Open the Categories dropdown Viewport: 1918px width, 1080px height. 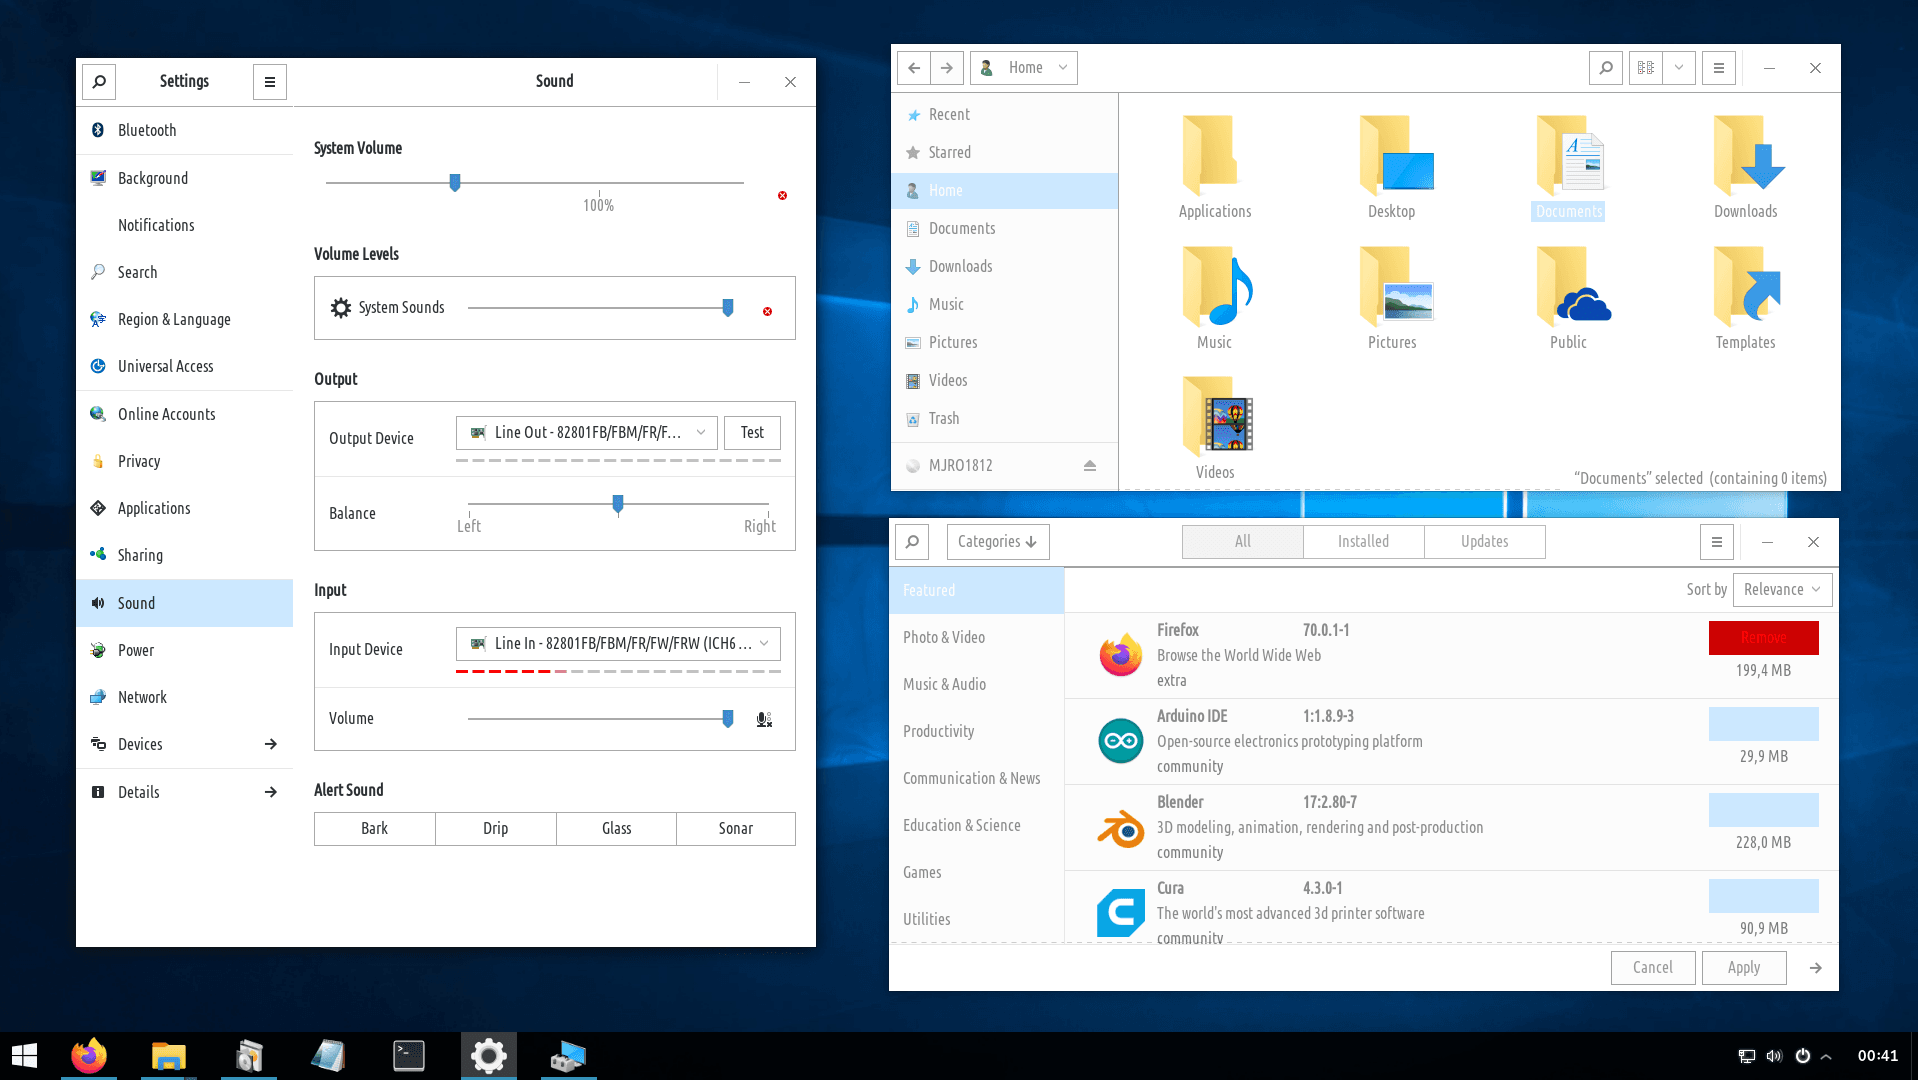click(997, 542)
